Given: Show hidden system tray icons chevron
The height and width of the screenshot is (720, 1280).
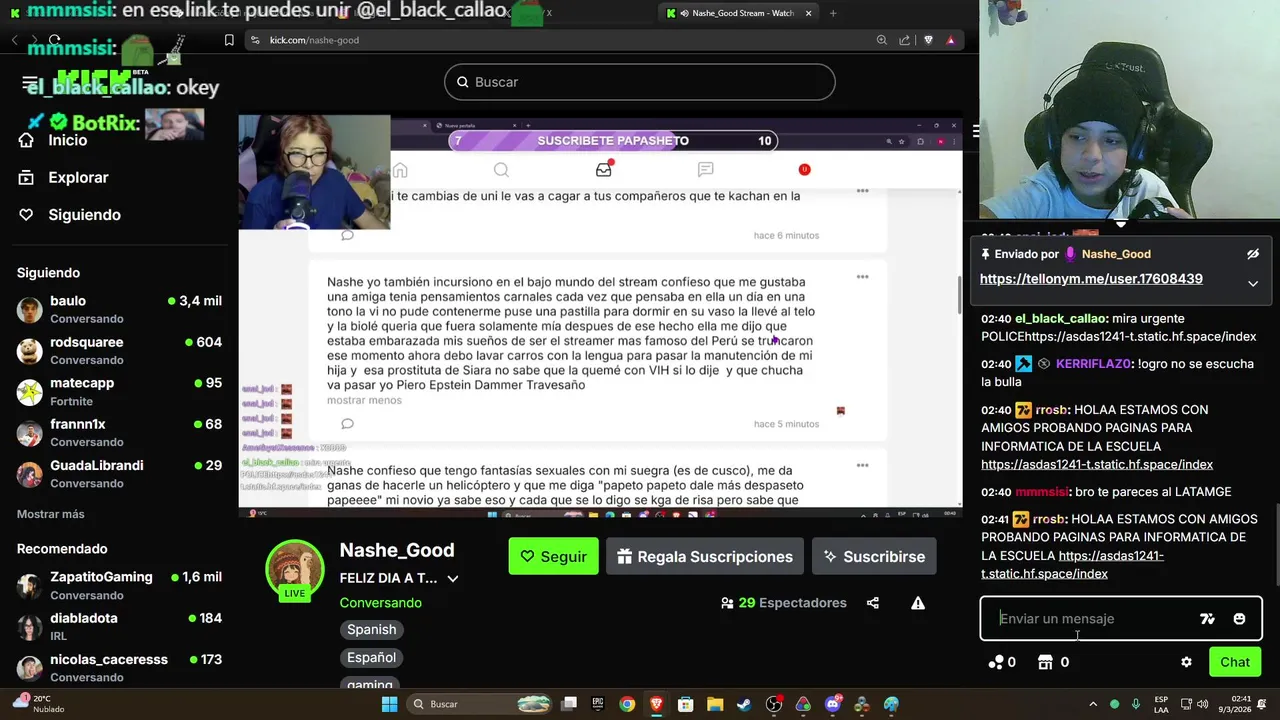Looking at the screenshot, I should 1092,704.
